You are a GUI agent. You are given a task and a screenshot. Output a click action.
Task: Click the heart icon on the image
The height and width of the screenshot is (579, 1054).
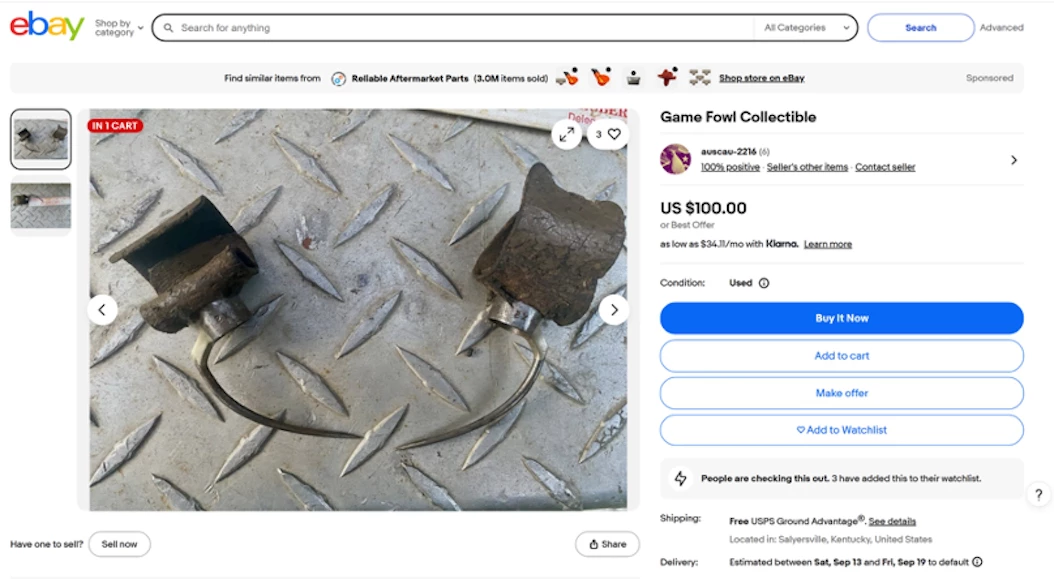[x=614, y=134]
